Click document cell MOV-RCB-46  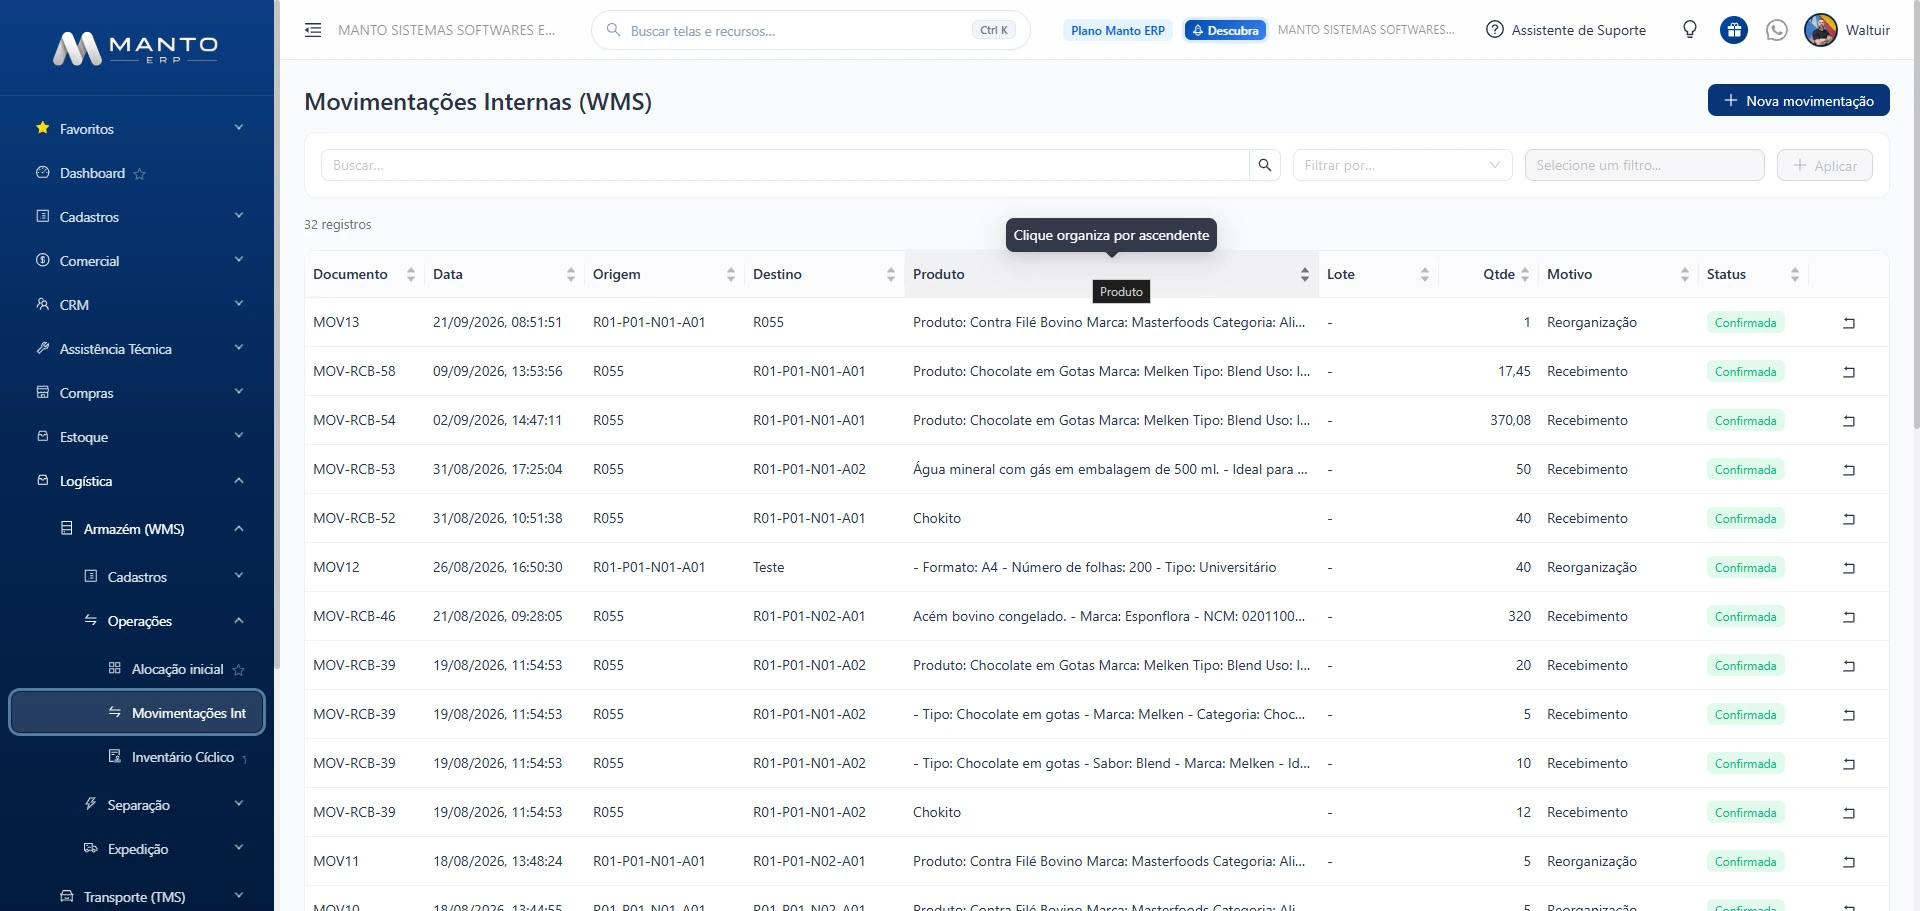pyautogui.click(x=354, y=616)
